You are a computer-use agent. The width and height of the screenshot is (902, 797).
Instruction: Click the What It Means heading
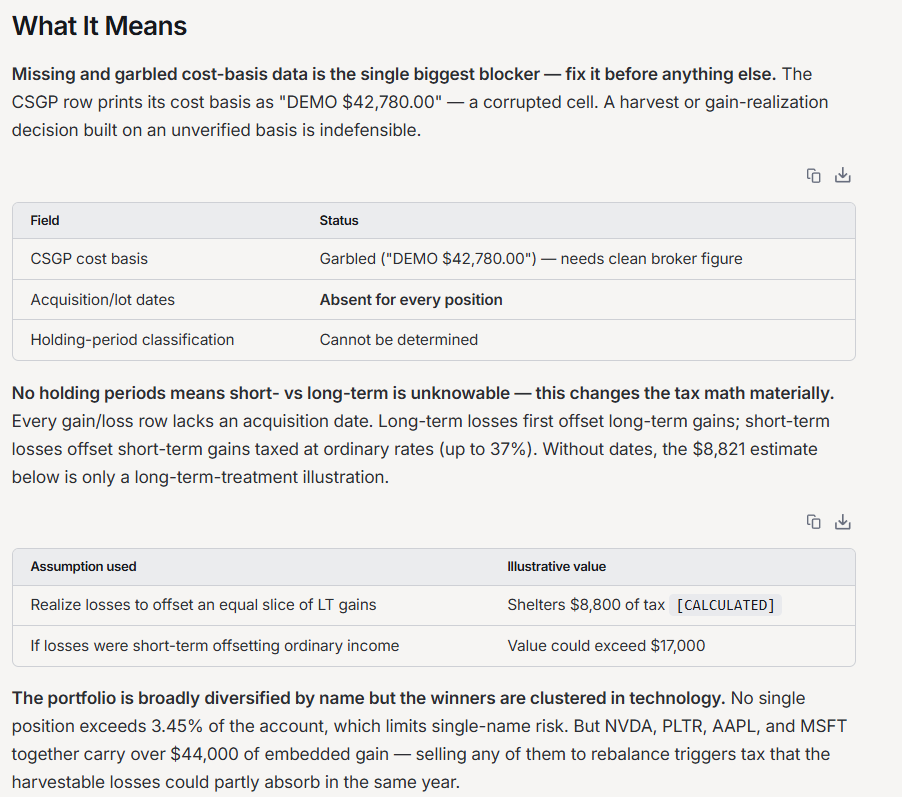point(100,26)
